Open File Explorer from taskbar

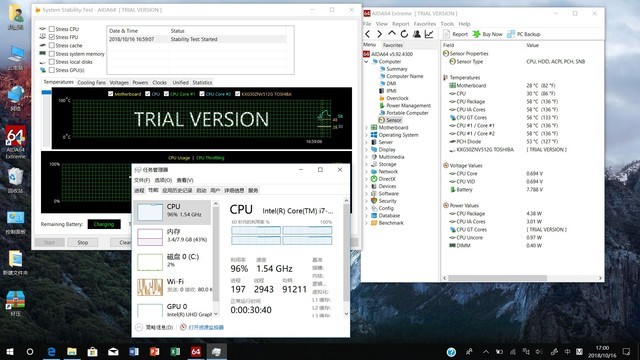pyautogui.click(x=72, y=351)
